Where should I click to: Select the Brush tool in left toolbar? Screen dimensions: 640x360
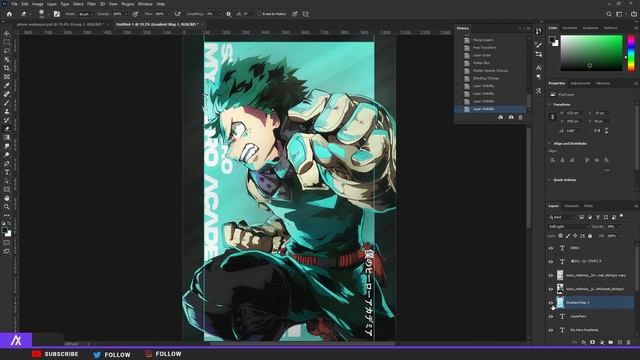click(7, 103)
